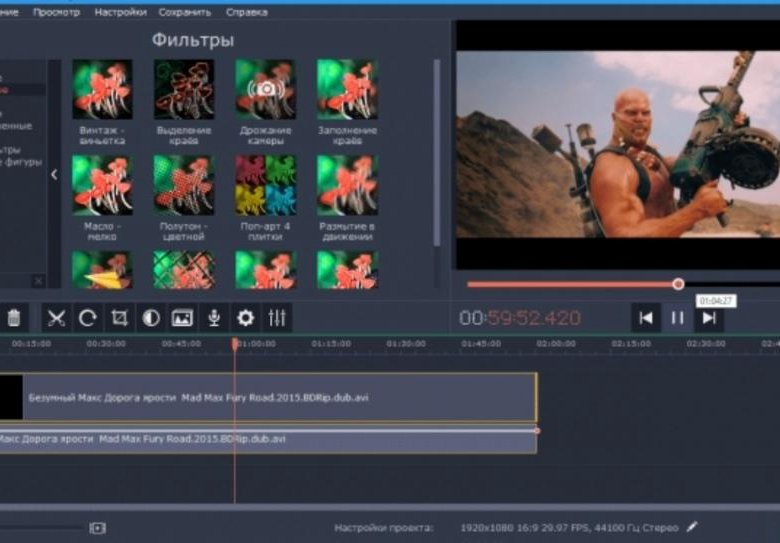The height and width of the screenshot is (543, 780).
Task: Select the Заполнение краёв filter thumbnail
Action: click(347, 90)
